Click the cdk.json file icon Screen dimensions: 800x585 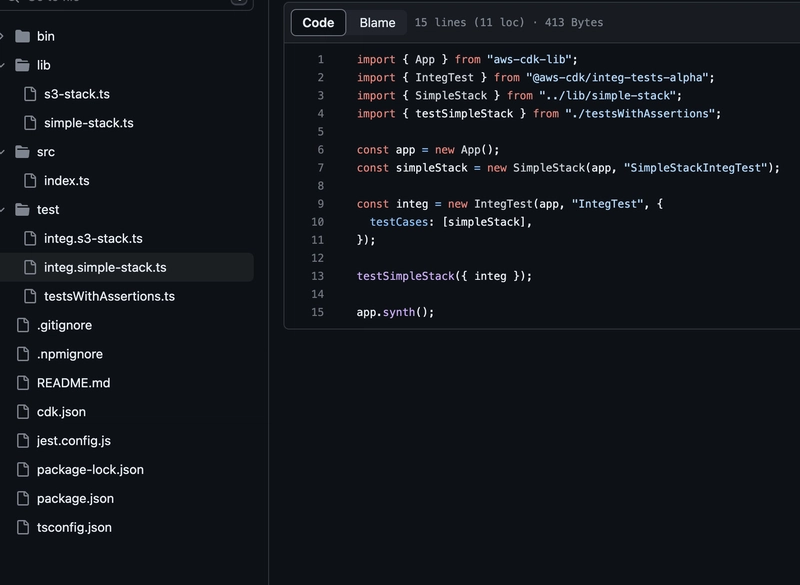23,412
